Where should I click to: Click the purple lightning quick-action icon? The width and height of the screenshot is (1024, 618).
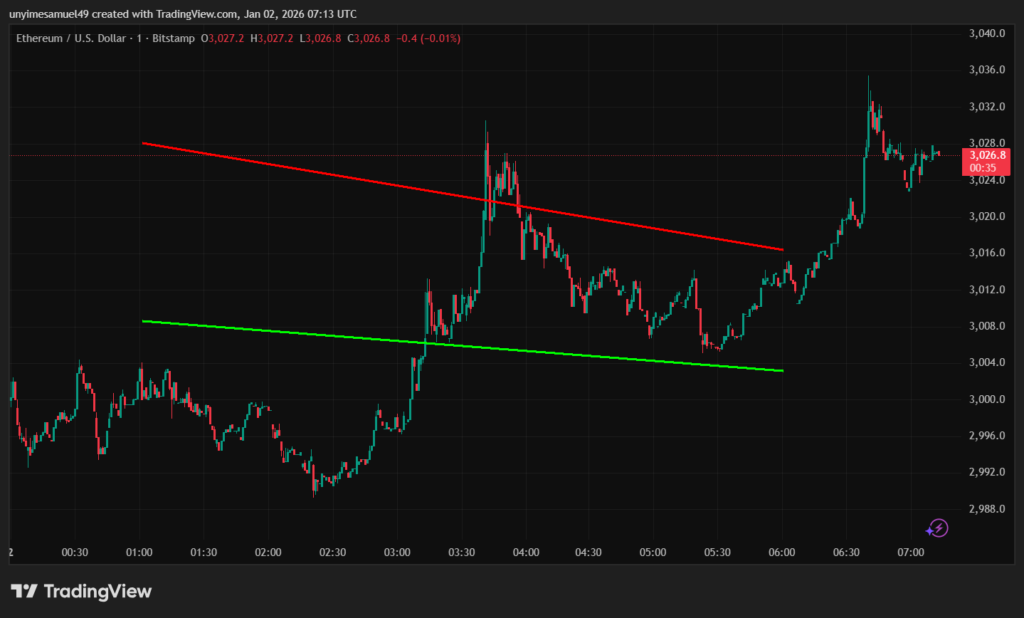(x=938, y=528)
